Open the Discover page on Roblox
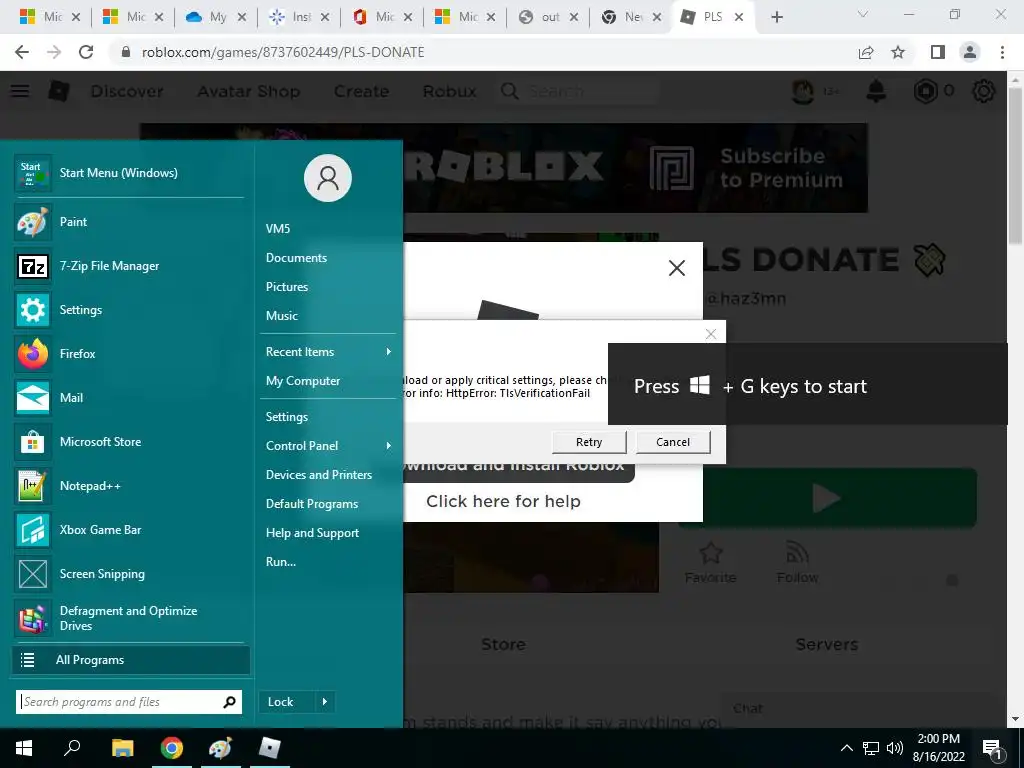 [x=127, y=91]
